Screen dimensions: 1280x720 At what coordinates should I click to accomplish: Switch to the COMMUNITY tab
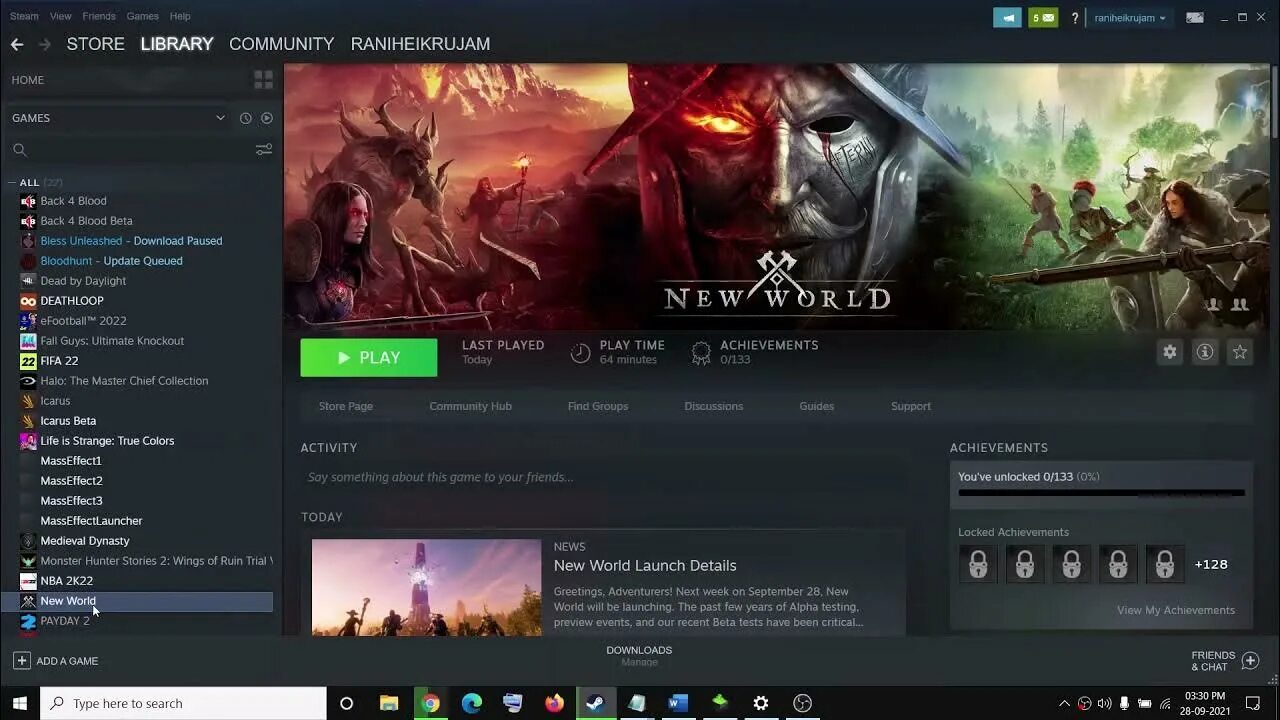281,44
